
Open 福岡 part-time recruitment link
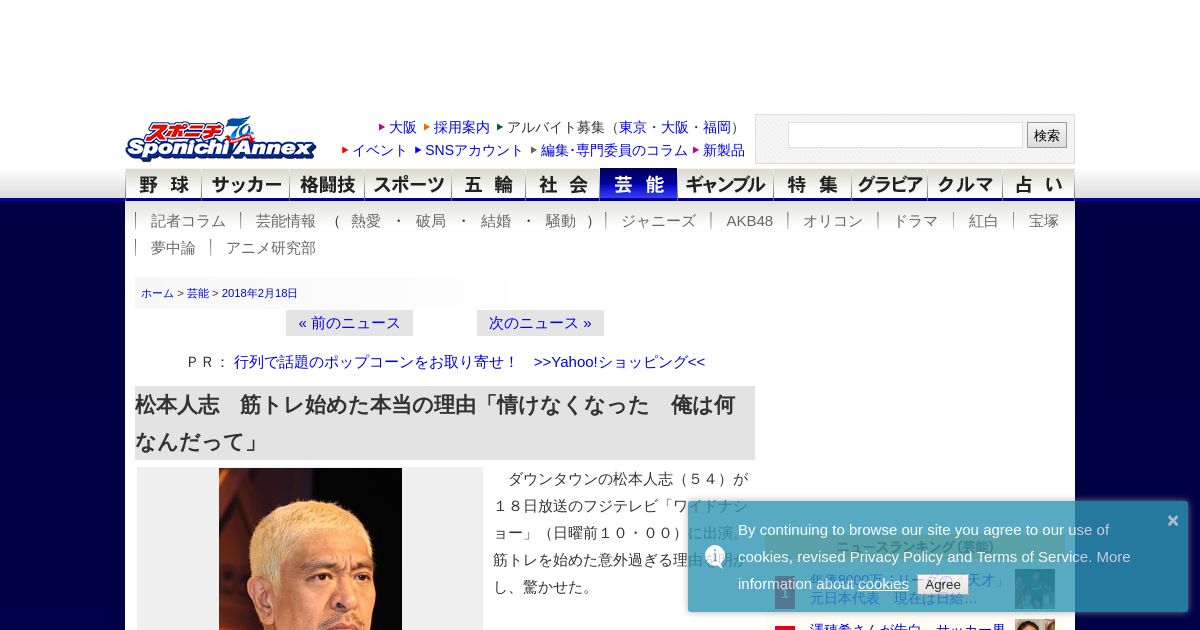pos(717,127)
